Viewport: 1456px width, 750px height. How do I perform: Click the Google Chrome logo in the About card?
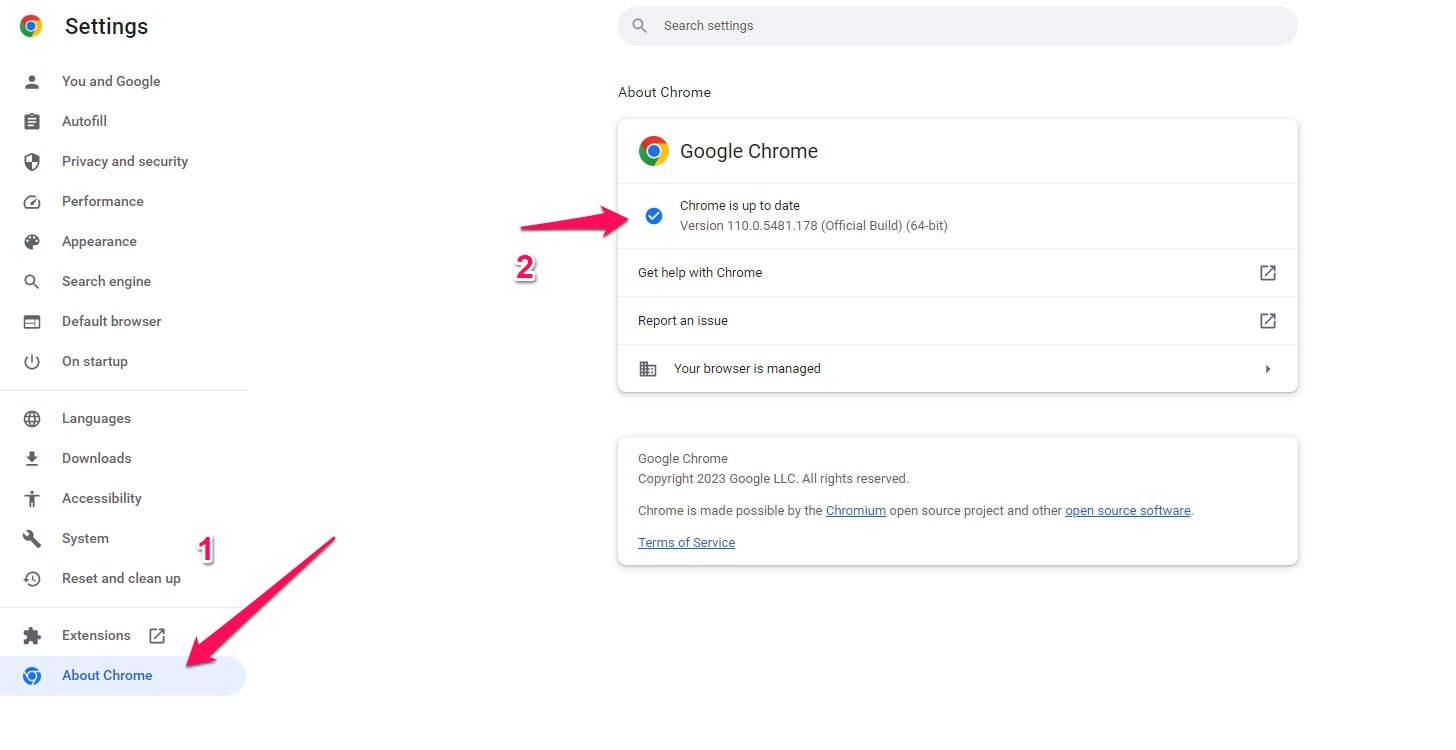tap(653, 151)
